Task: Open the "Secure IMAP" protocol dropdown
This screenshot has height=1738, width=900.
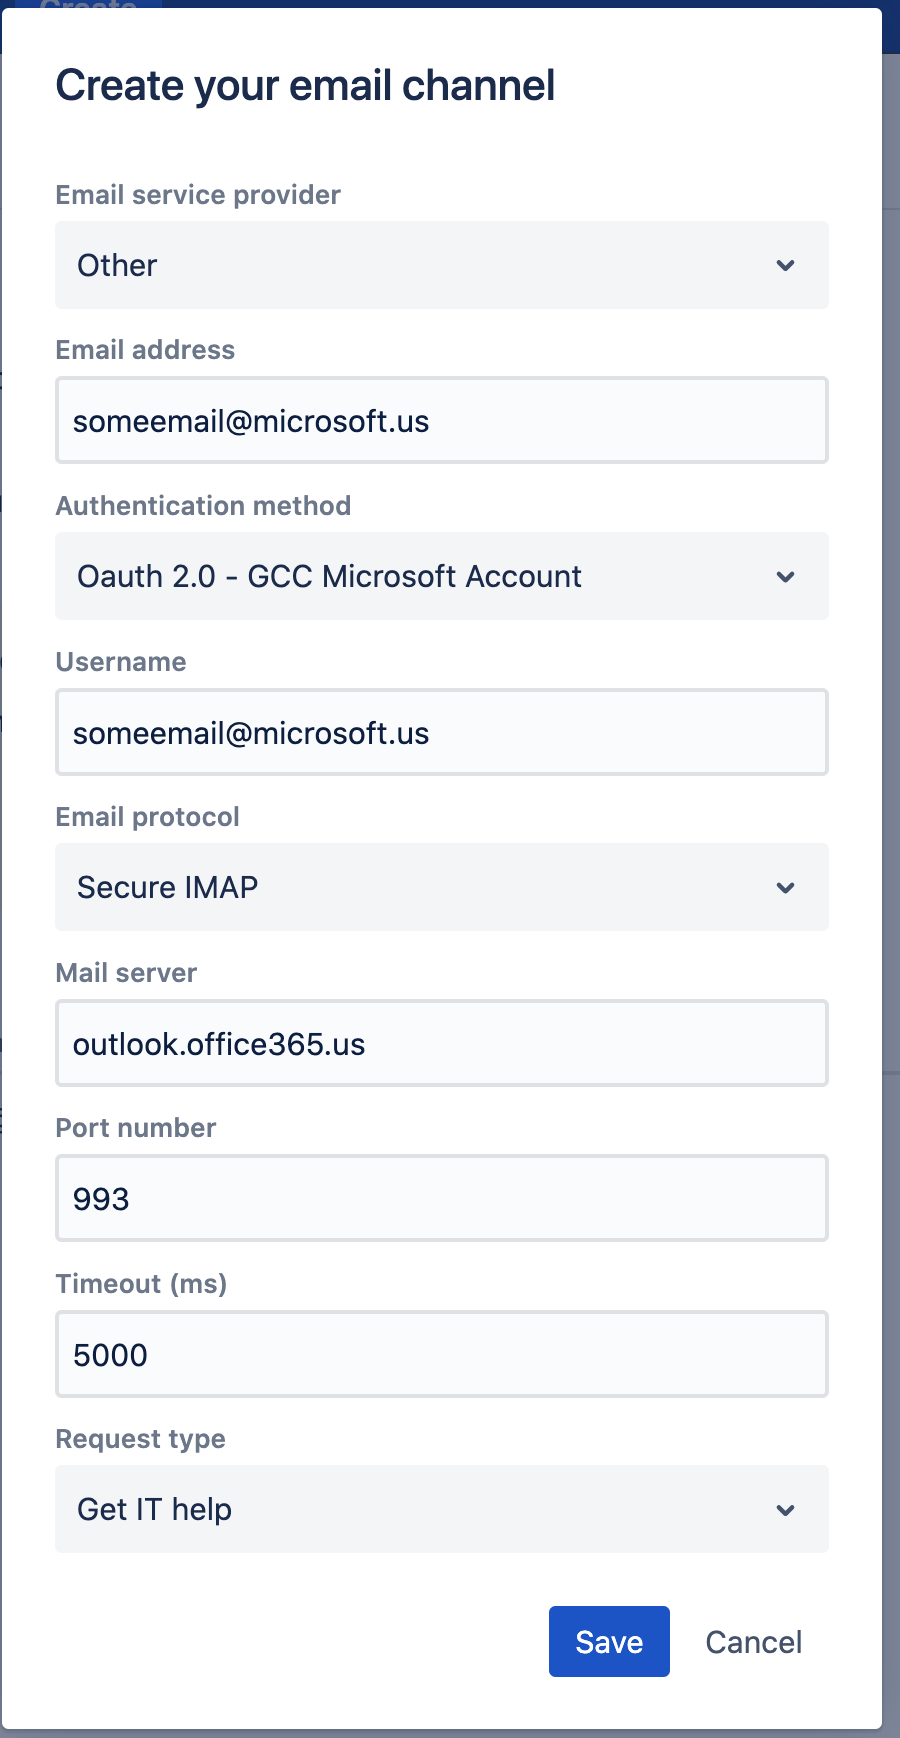Action: click(420, 888)
